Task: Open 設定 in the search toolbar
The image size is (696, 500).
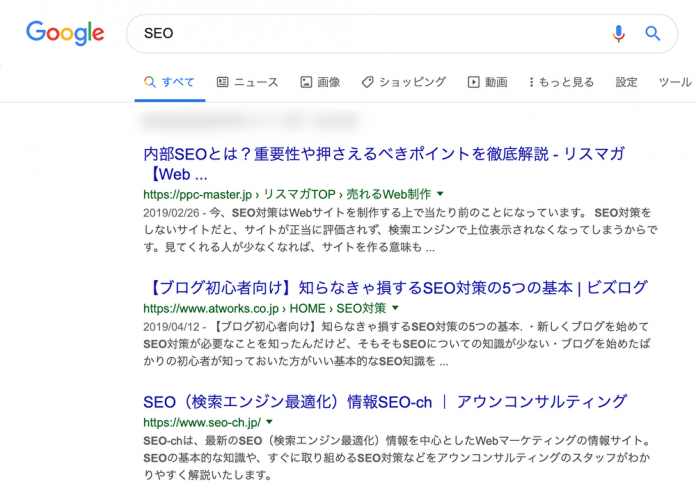Action: point(626,82)
